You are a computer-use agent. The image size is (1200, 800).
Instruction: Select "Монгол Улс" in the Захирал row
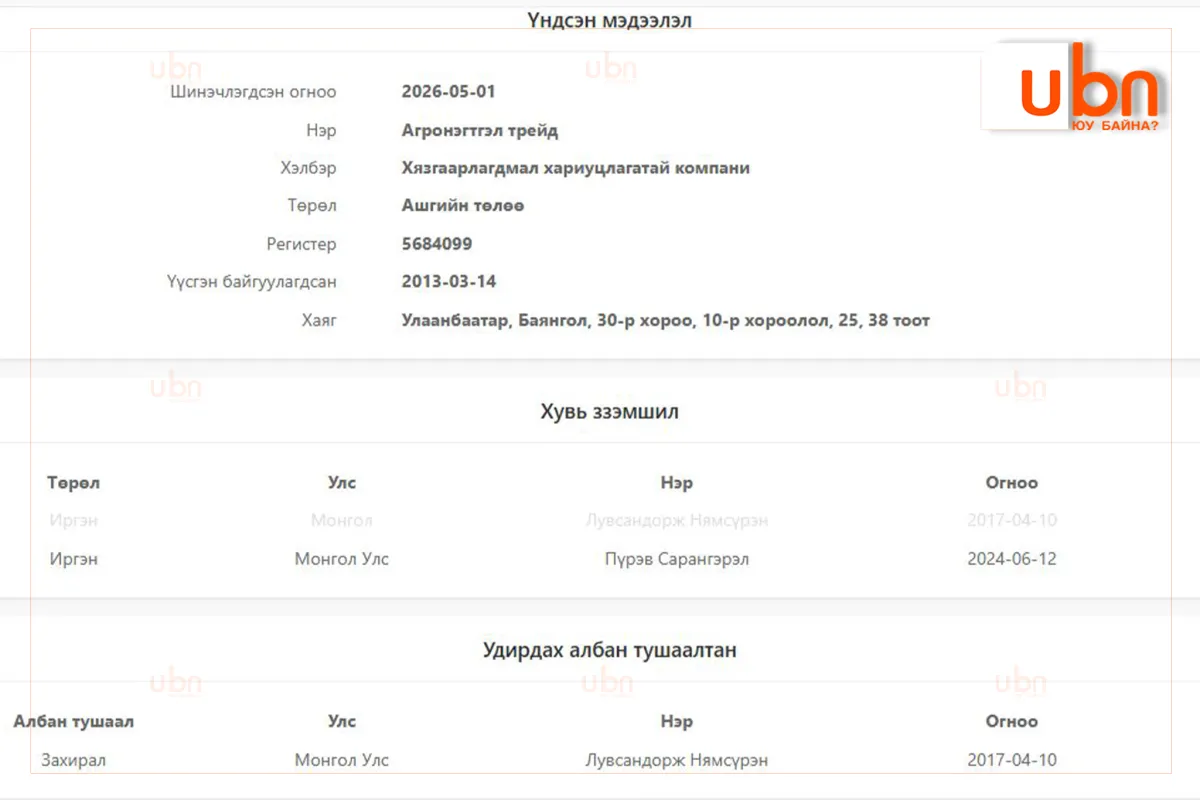click(342, 760)
